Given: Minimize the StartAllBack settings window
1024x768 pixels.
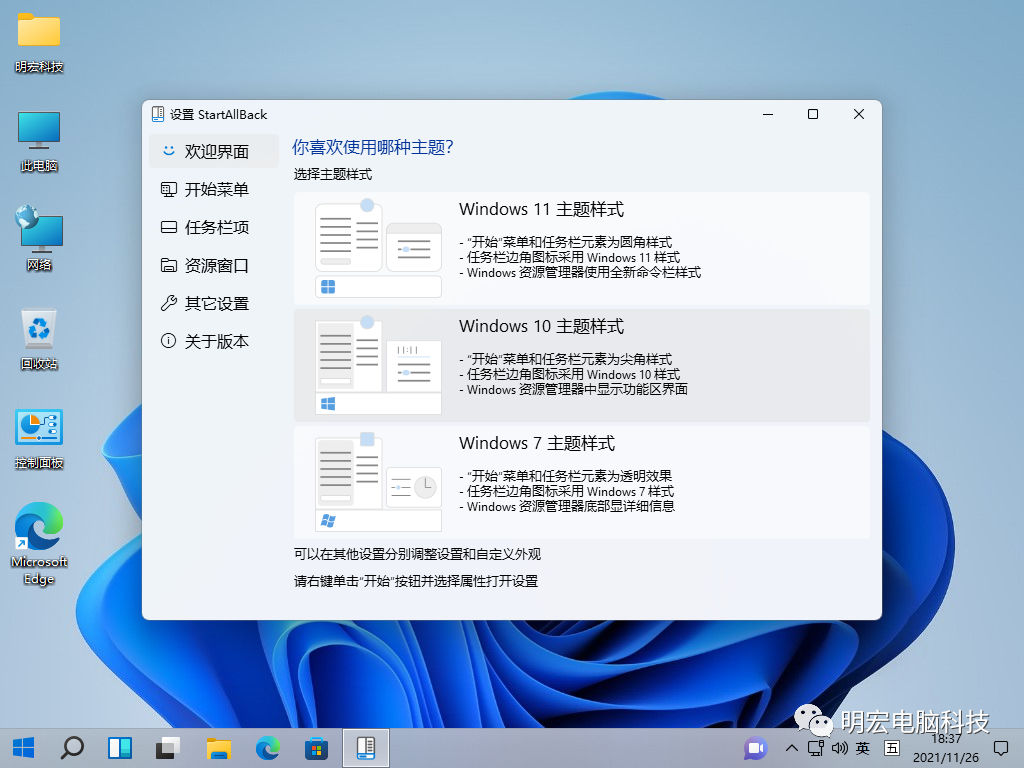Looking at the screenshot, I should (x=768, y=114).
